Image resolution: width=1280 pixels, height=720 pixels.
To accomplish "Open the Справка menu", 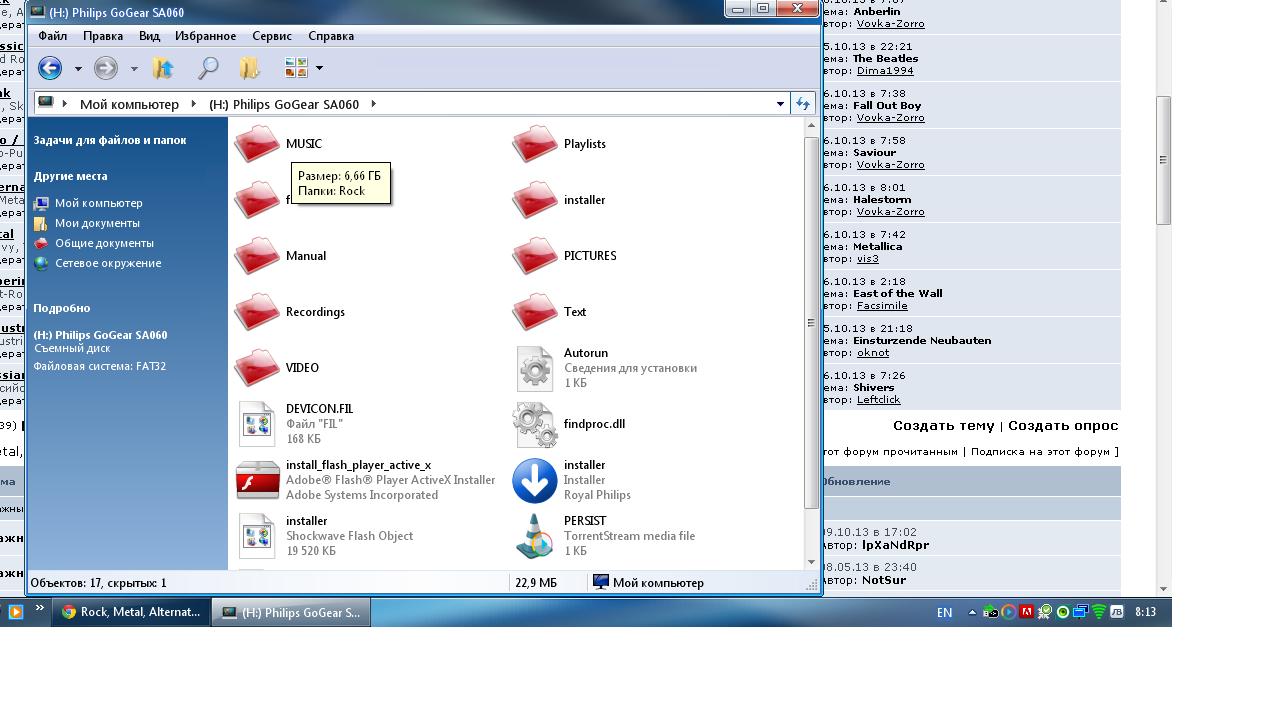I will pos(331,36).
